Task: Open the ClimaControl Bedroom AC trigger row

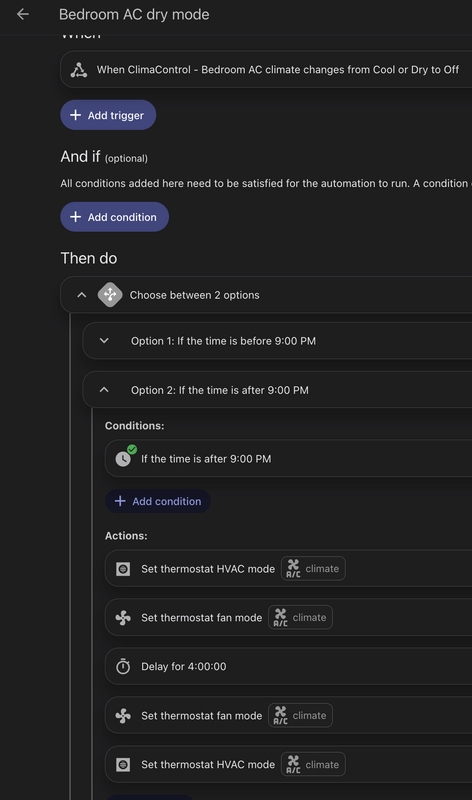Action: point(266,70)
